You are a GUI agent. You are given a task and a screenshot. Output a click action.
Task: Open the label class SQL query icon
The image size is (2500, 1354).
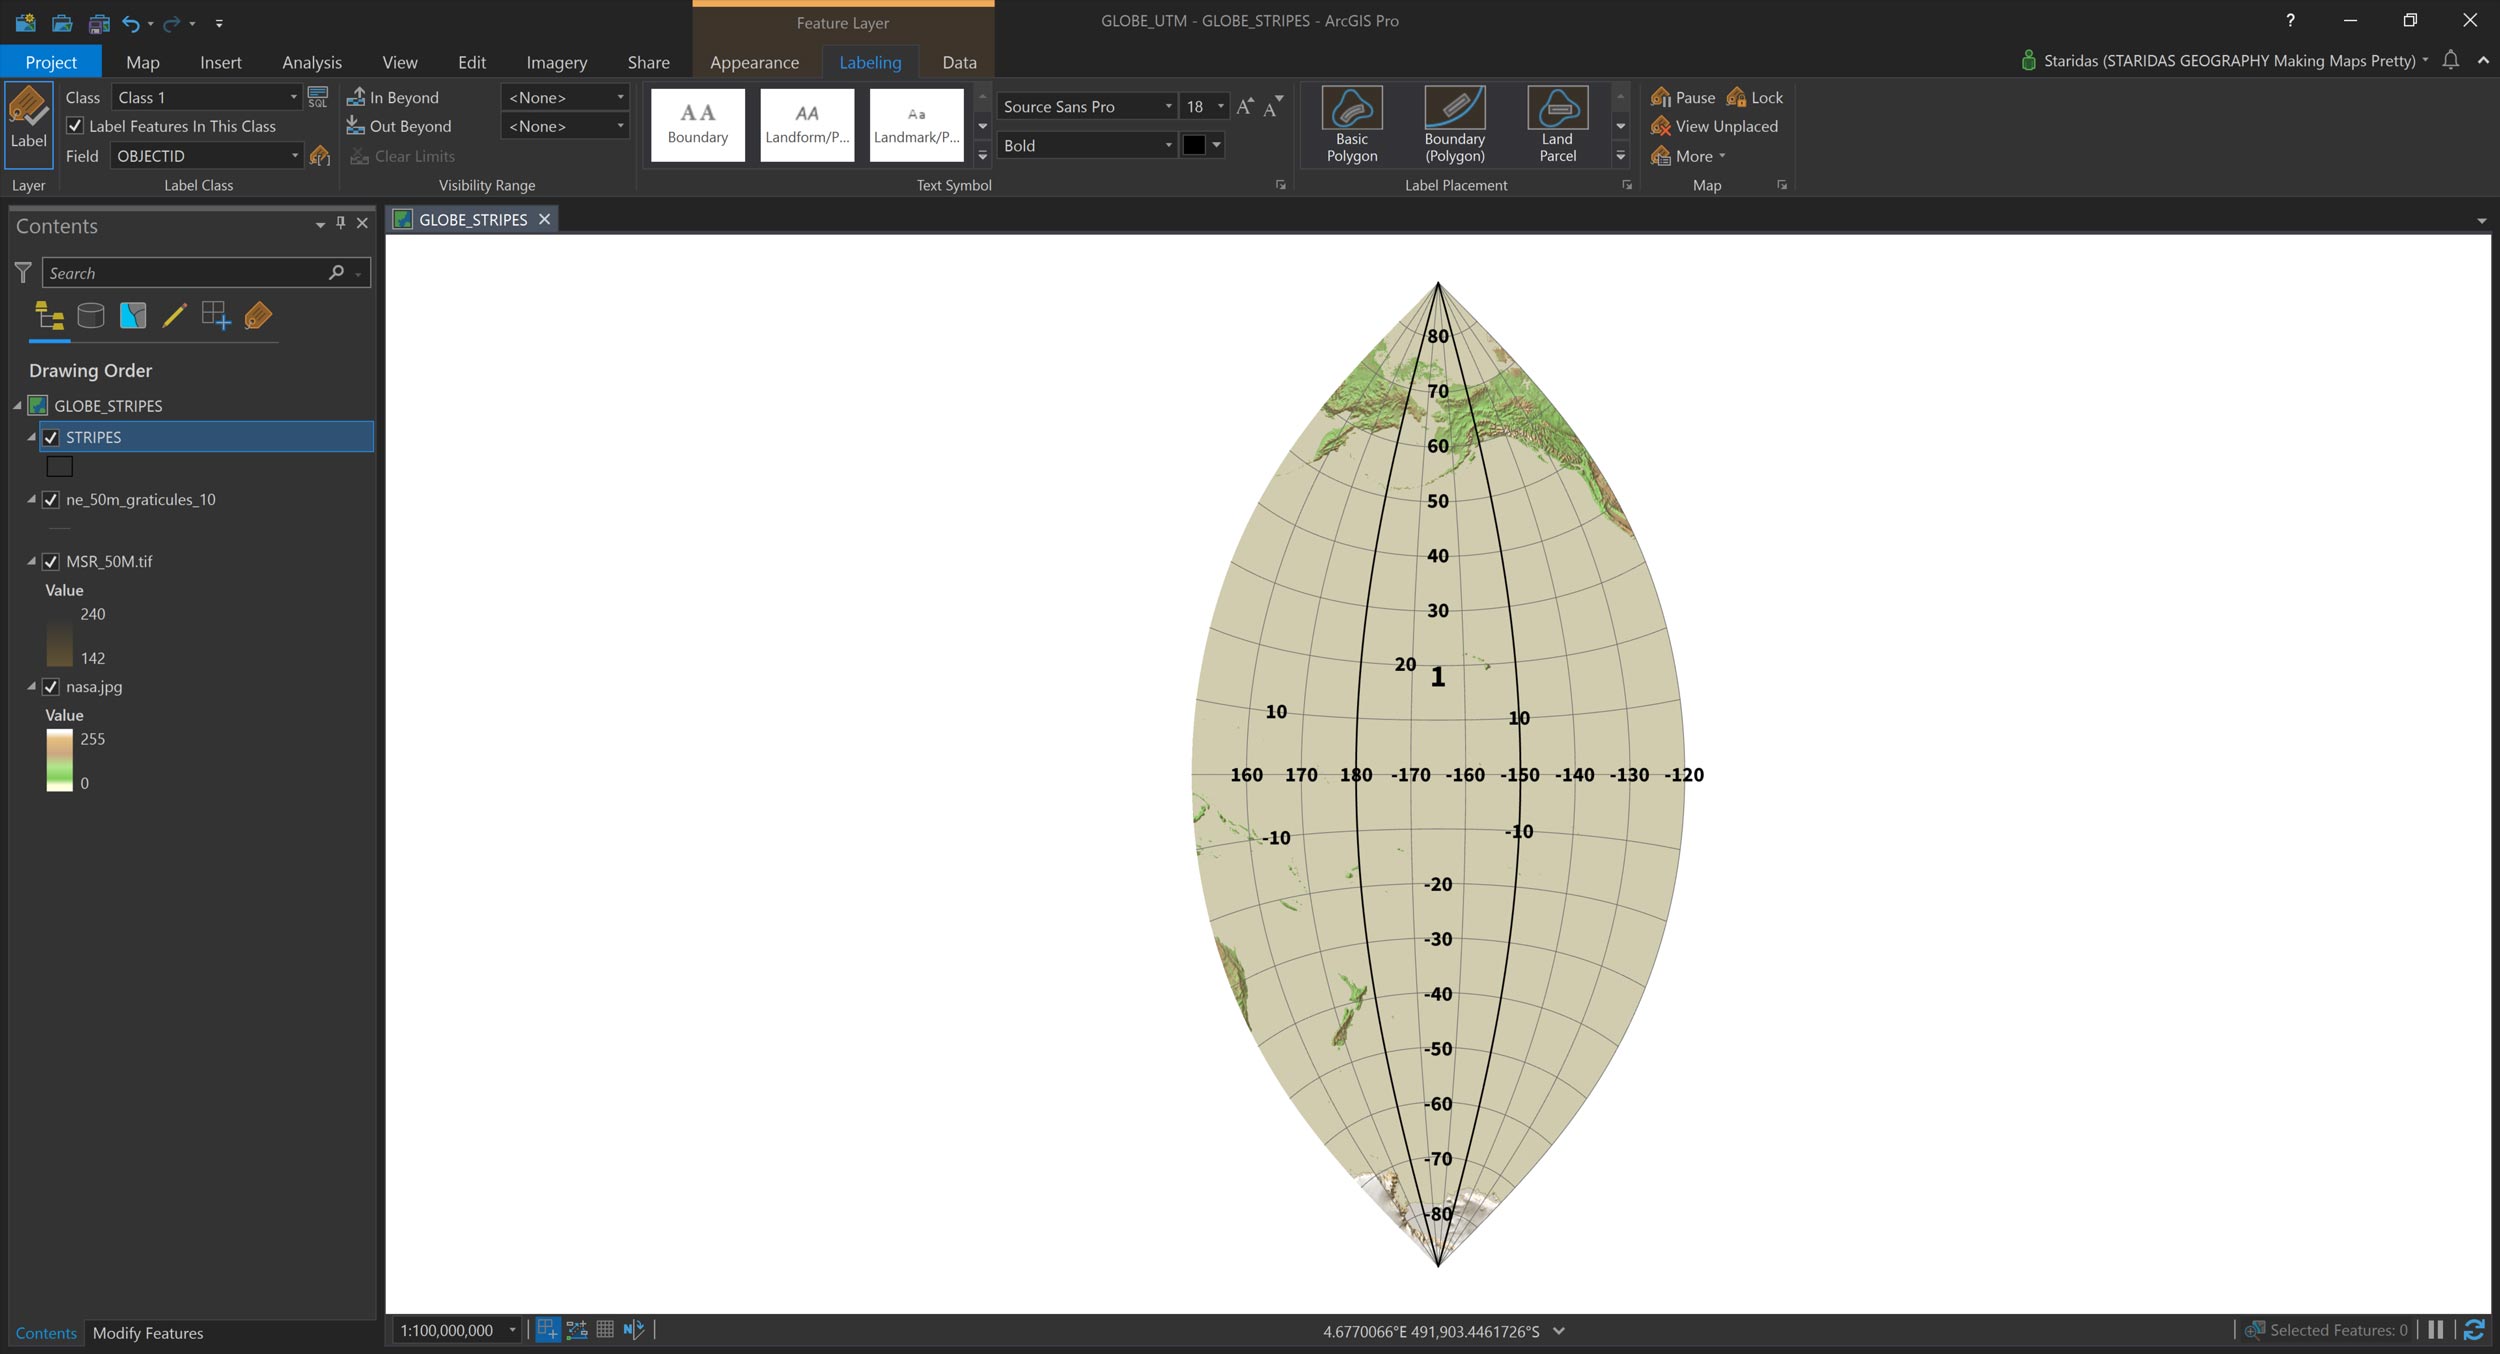tap(317, 97)
